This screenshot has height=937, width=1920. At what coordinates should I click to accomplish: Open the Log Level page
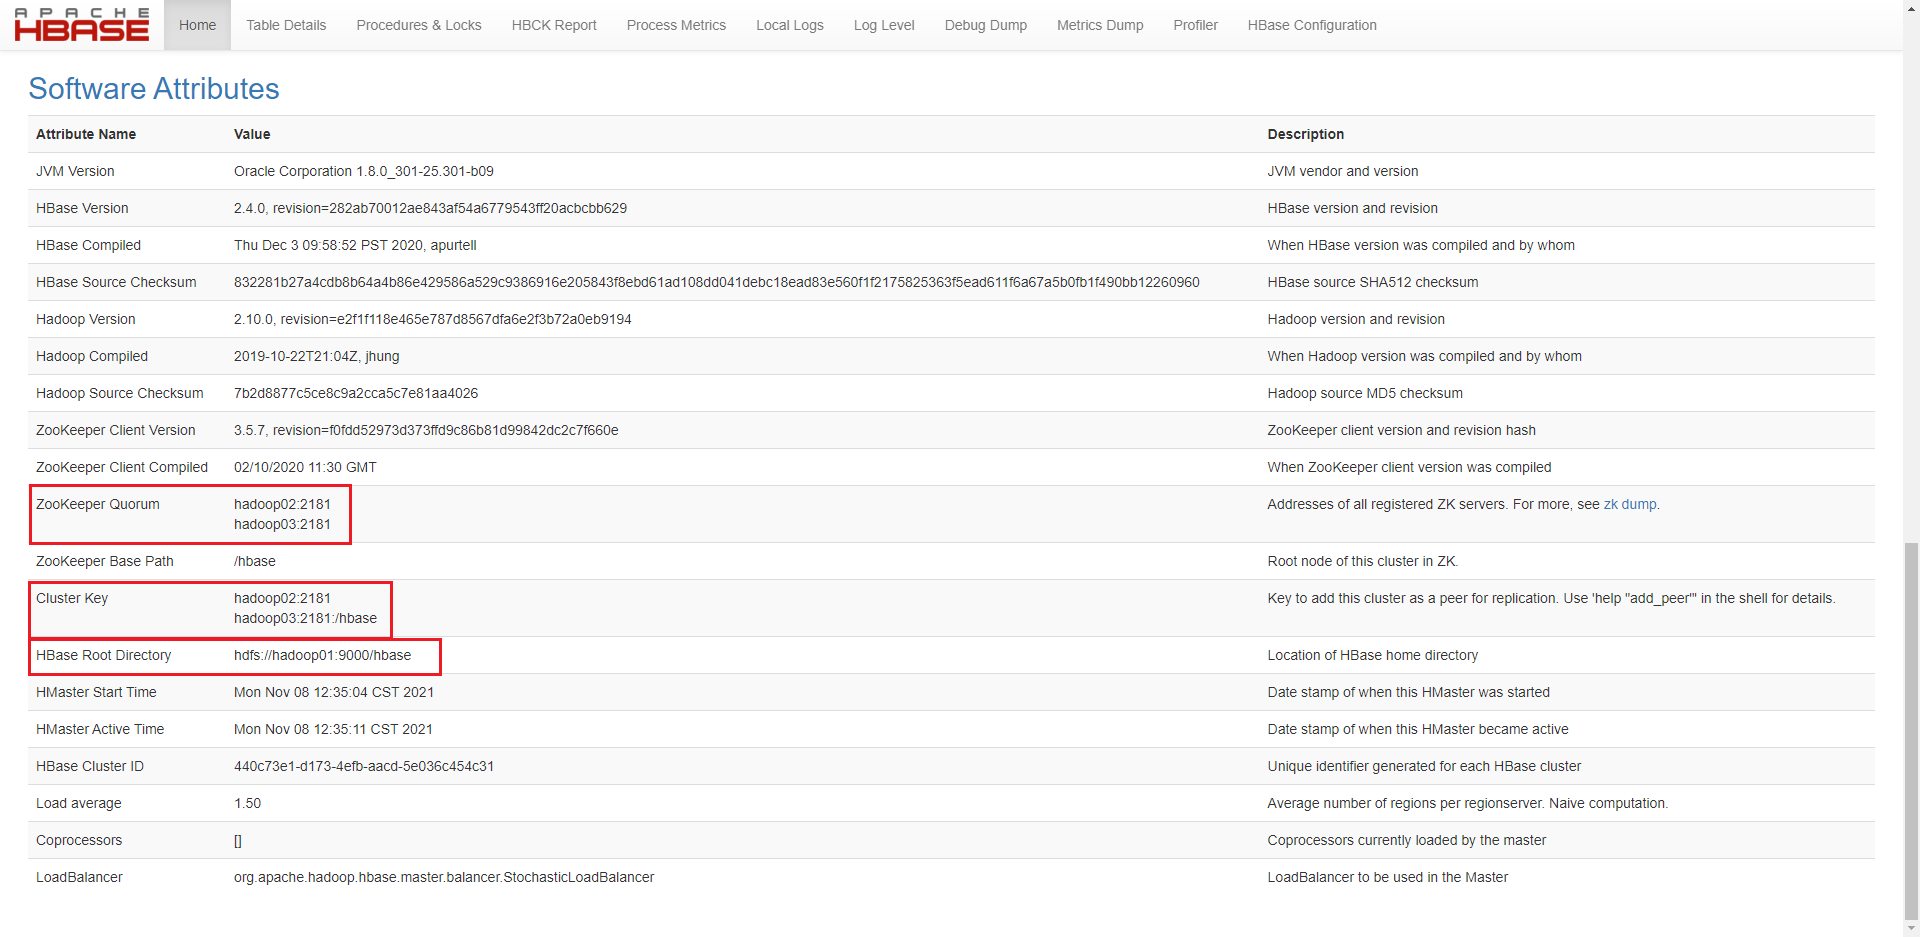[x=884, y=25]
